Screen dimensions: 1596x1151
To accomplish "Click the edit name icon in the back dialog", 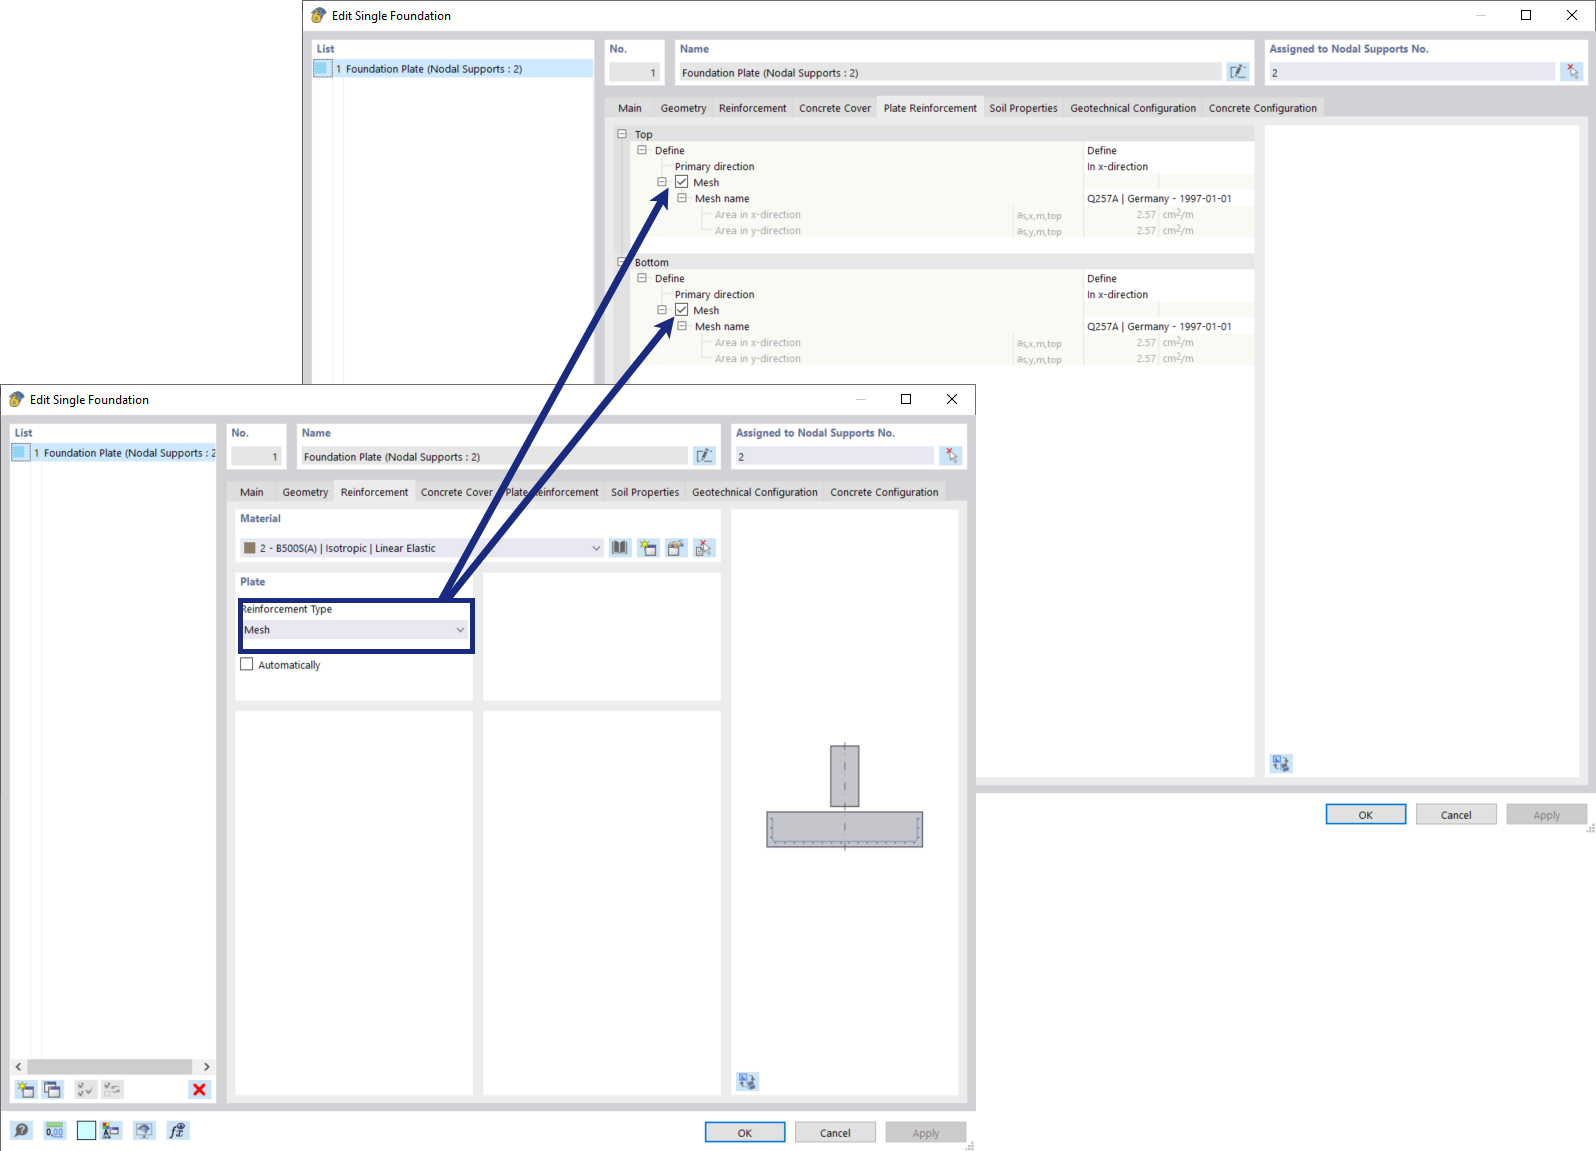I will [x=1238, y=72].
